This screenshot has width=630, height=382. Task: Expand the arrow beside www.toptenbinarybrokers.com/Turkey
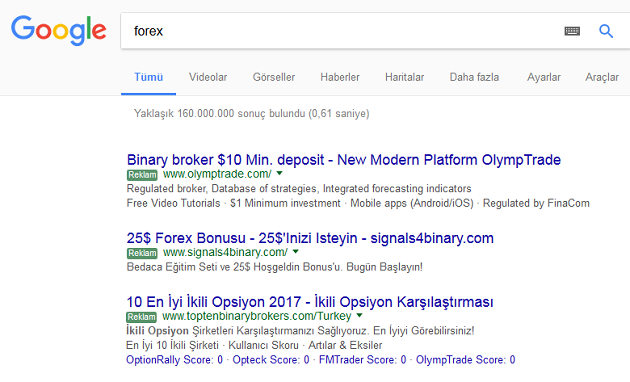(x=359, y=316)
